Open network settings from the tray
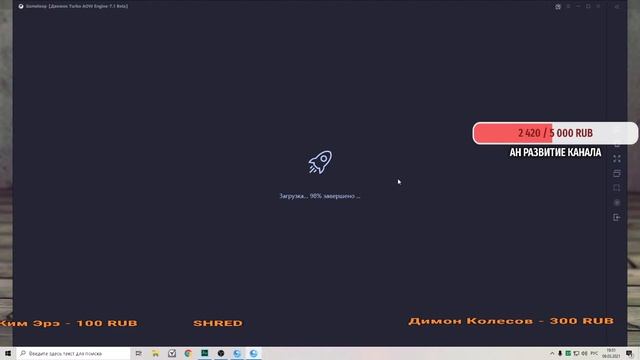 click(x=576, y=353)
